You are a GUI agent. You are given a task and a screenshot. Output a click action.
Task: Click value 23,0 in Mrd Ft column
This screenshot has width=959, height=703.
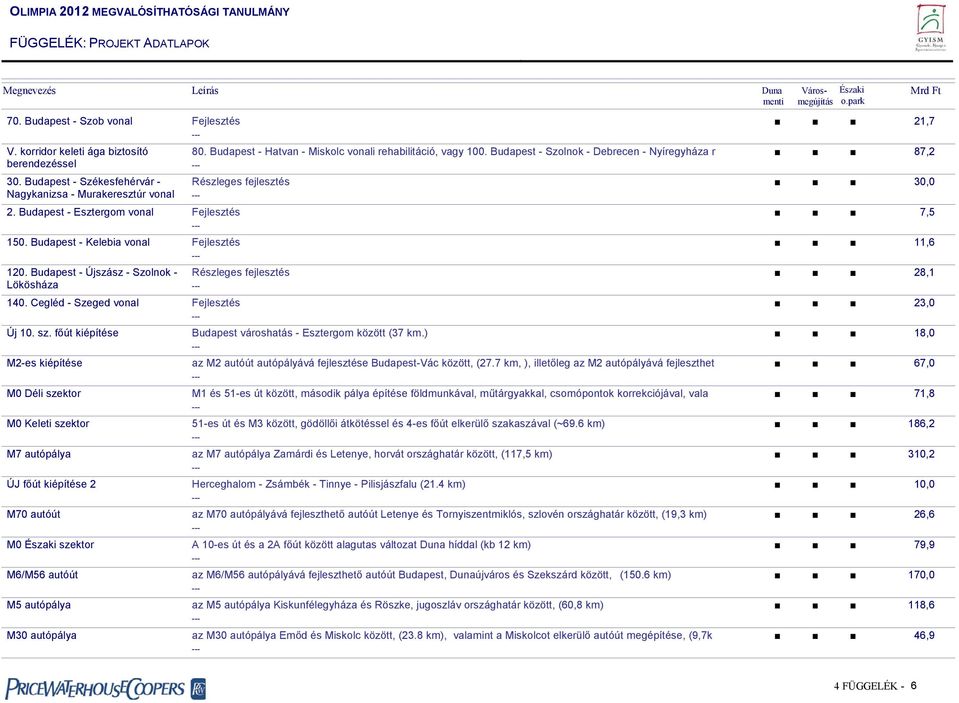[924, 303]
